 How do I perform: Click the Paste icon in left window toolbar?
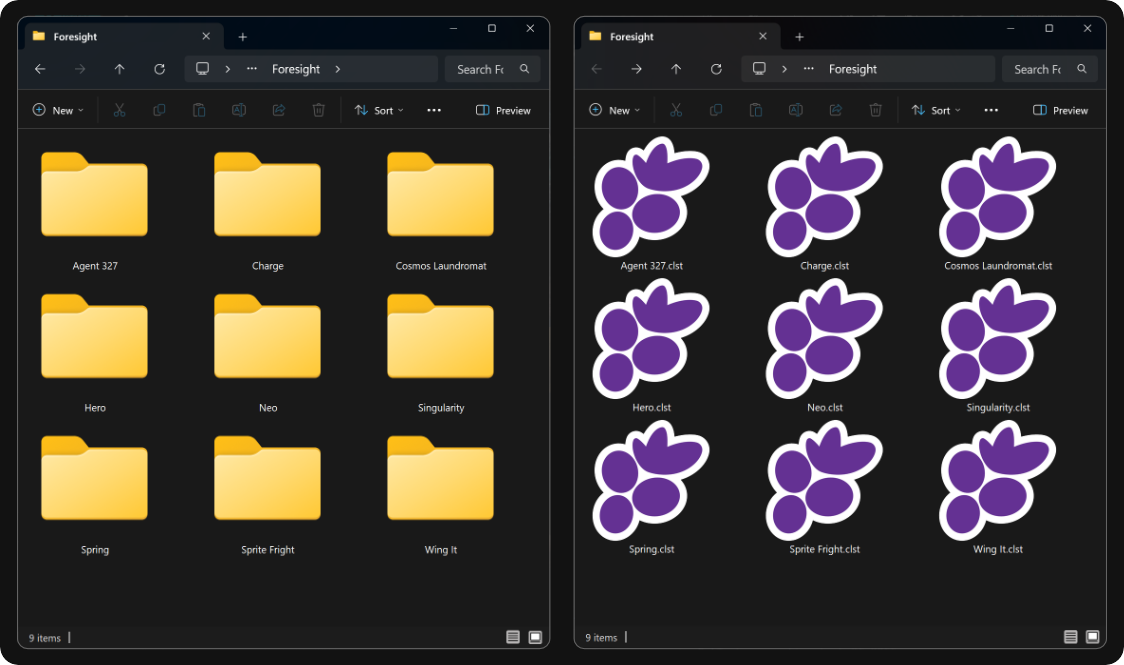pyautogui.click(x=199, y=110)
